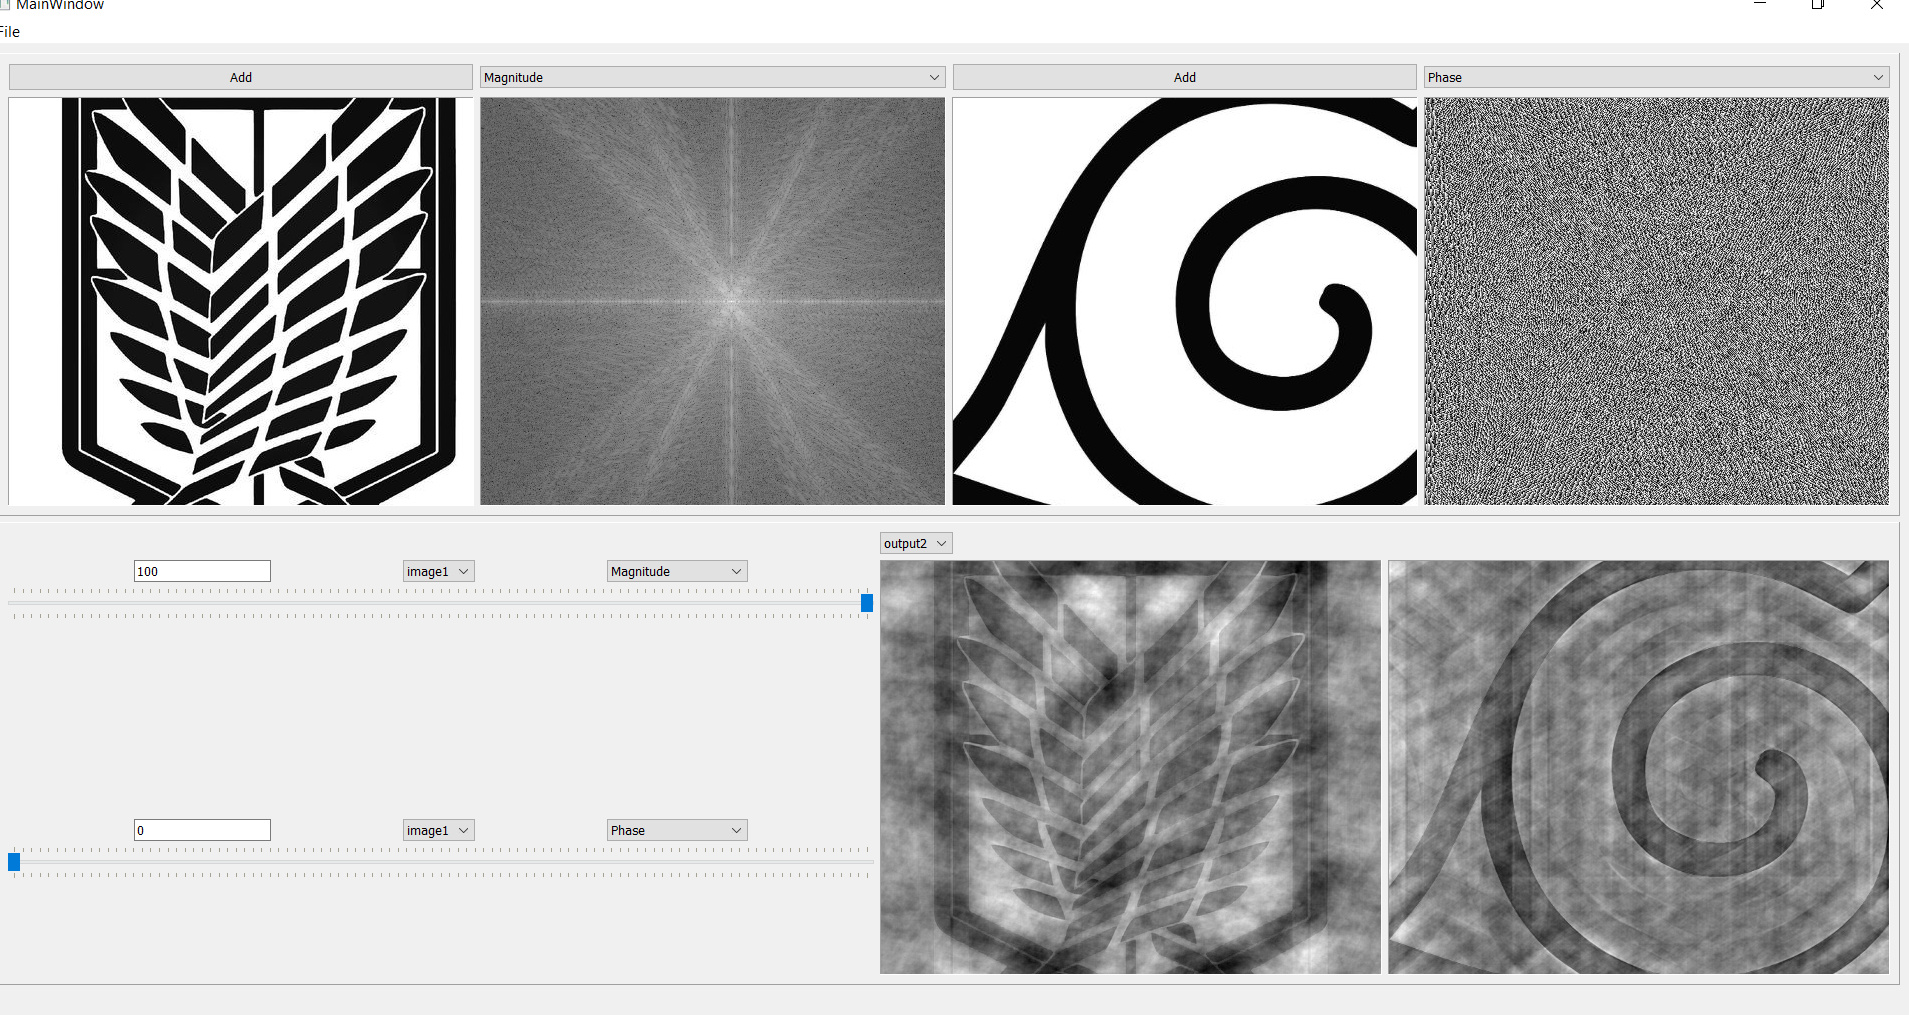
Task: Click the Add button above the spiral image
Action: [x=1184, y=77]
